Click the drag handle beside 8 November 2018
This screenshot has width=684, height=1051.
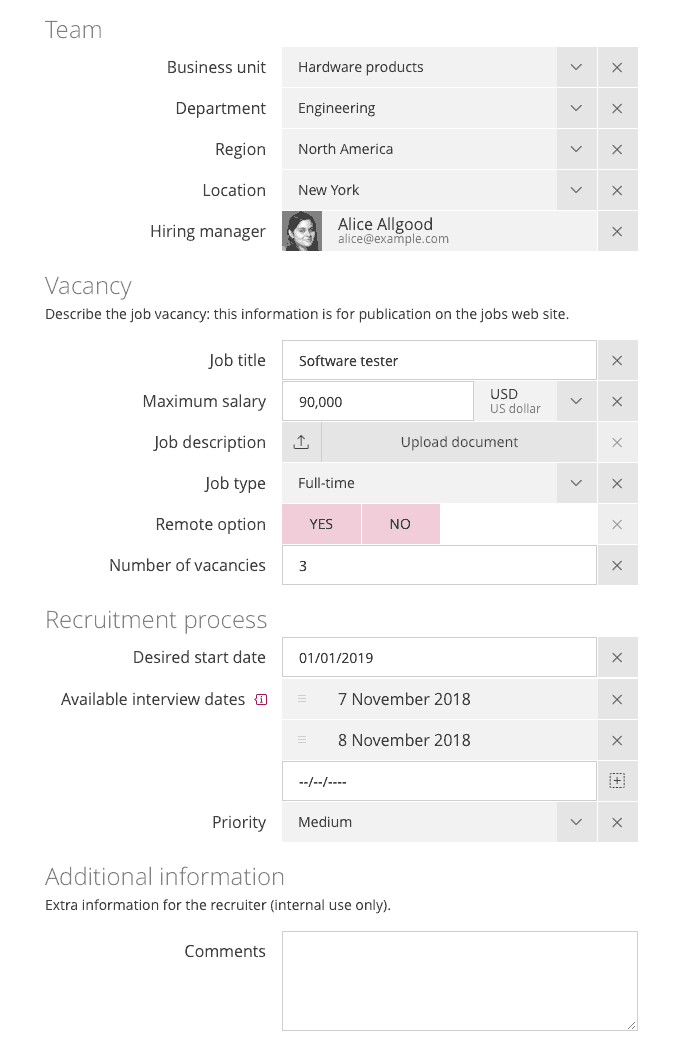point(303,740)
